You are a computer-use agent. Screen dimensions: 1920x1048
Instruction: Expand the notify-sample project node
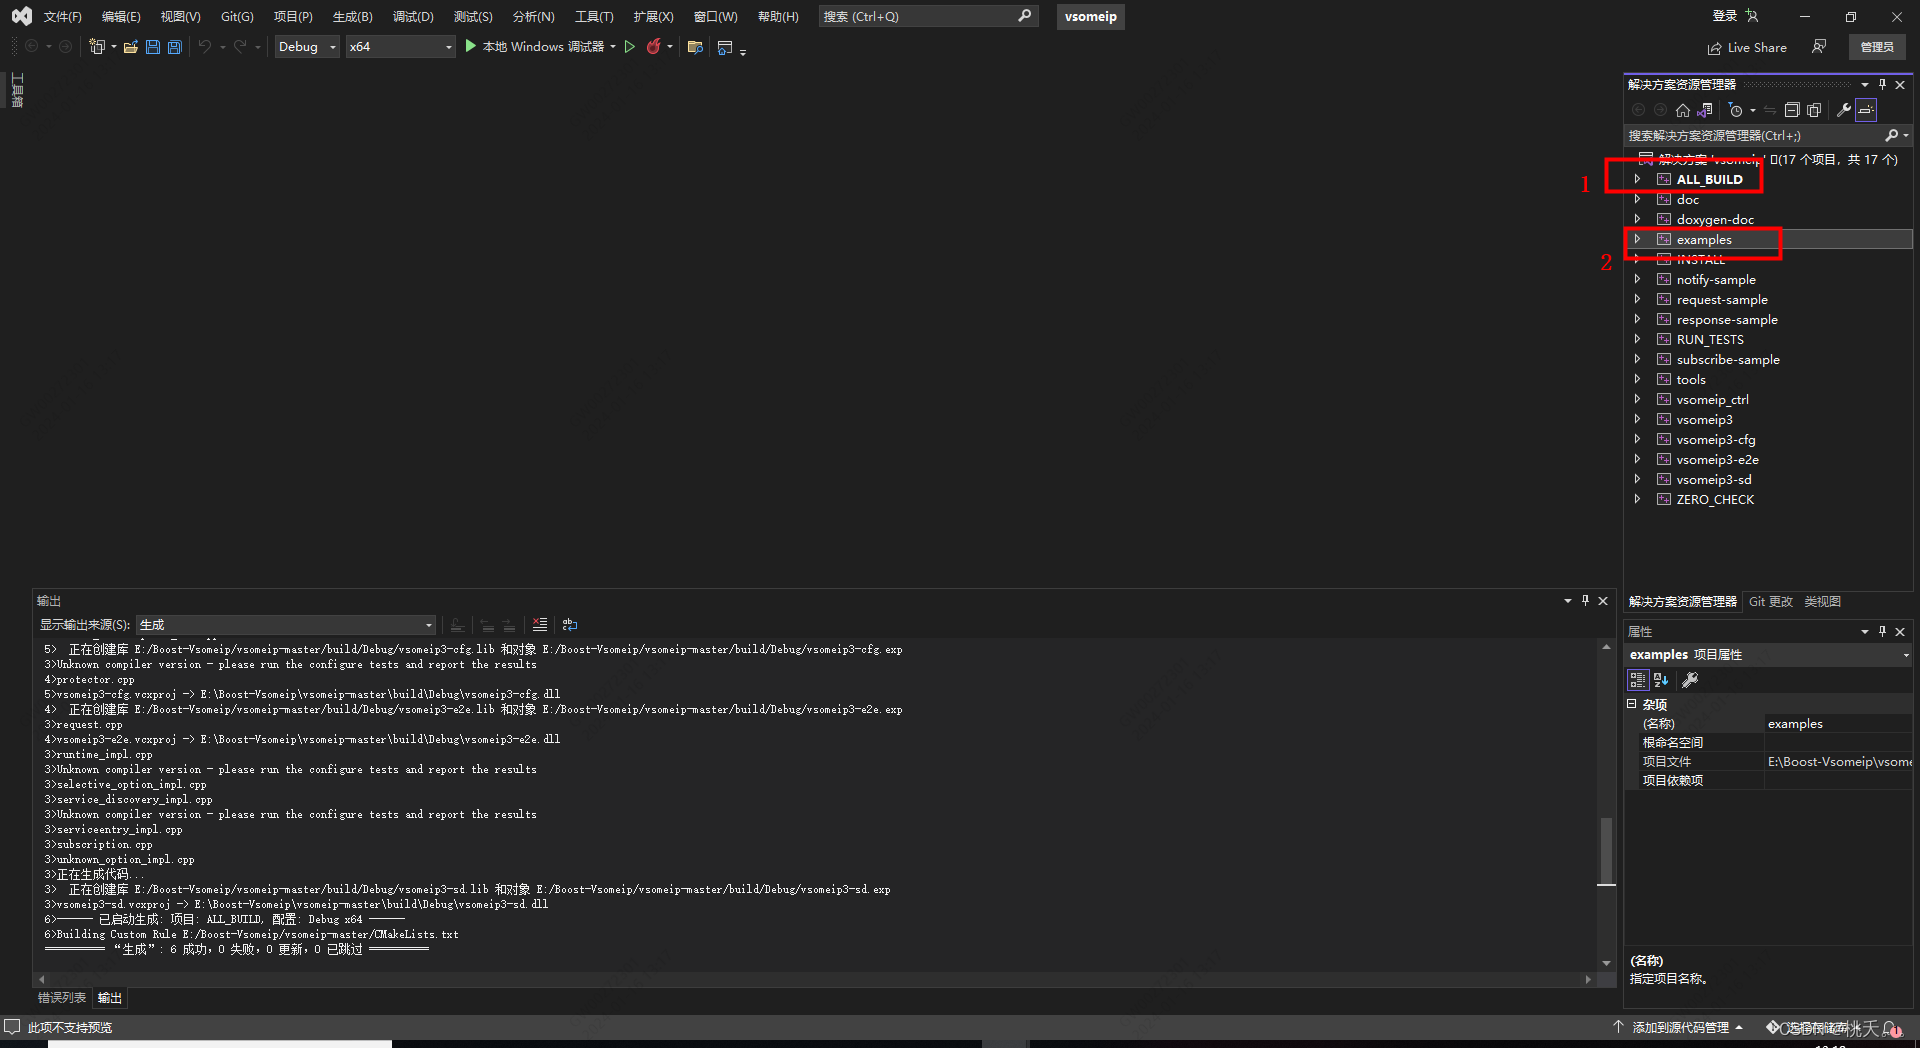point(1637,279)
